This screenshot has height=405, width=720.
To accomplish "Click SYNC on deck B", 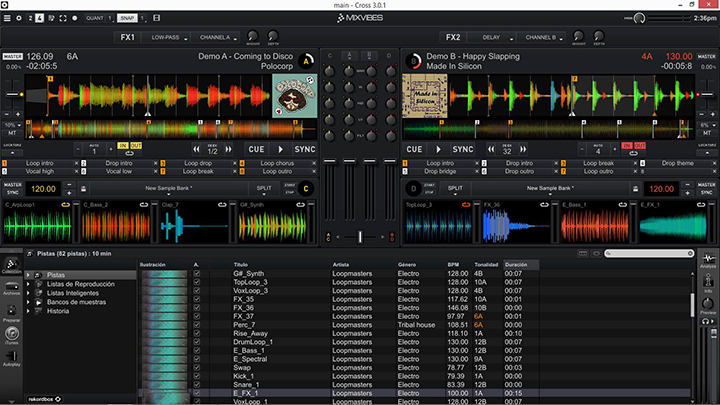I will pos(462,149).
